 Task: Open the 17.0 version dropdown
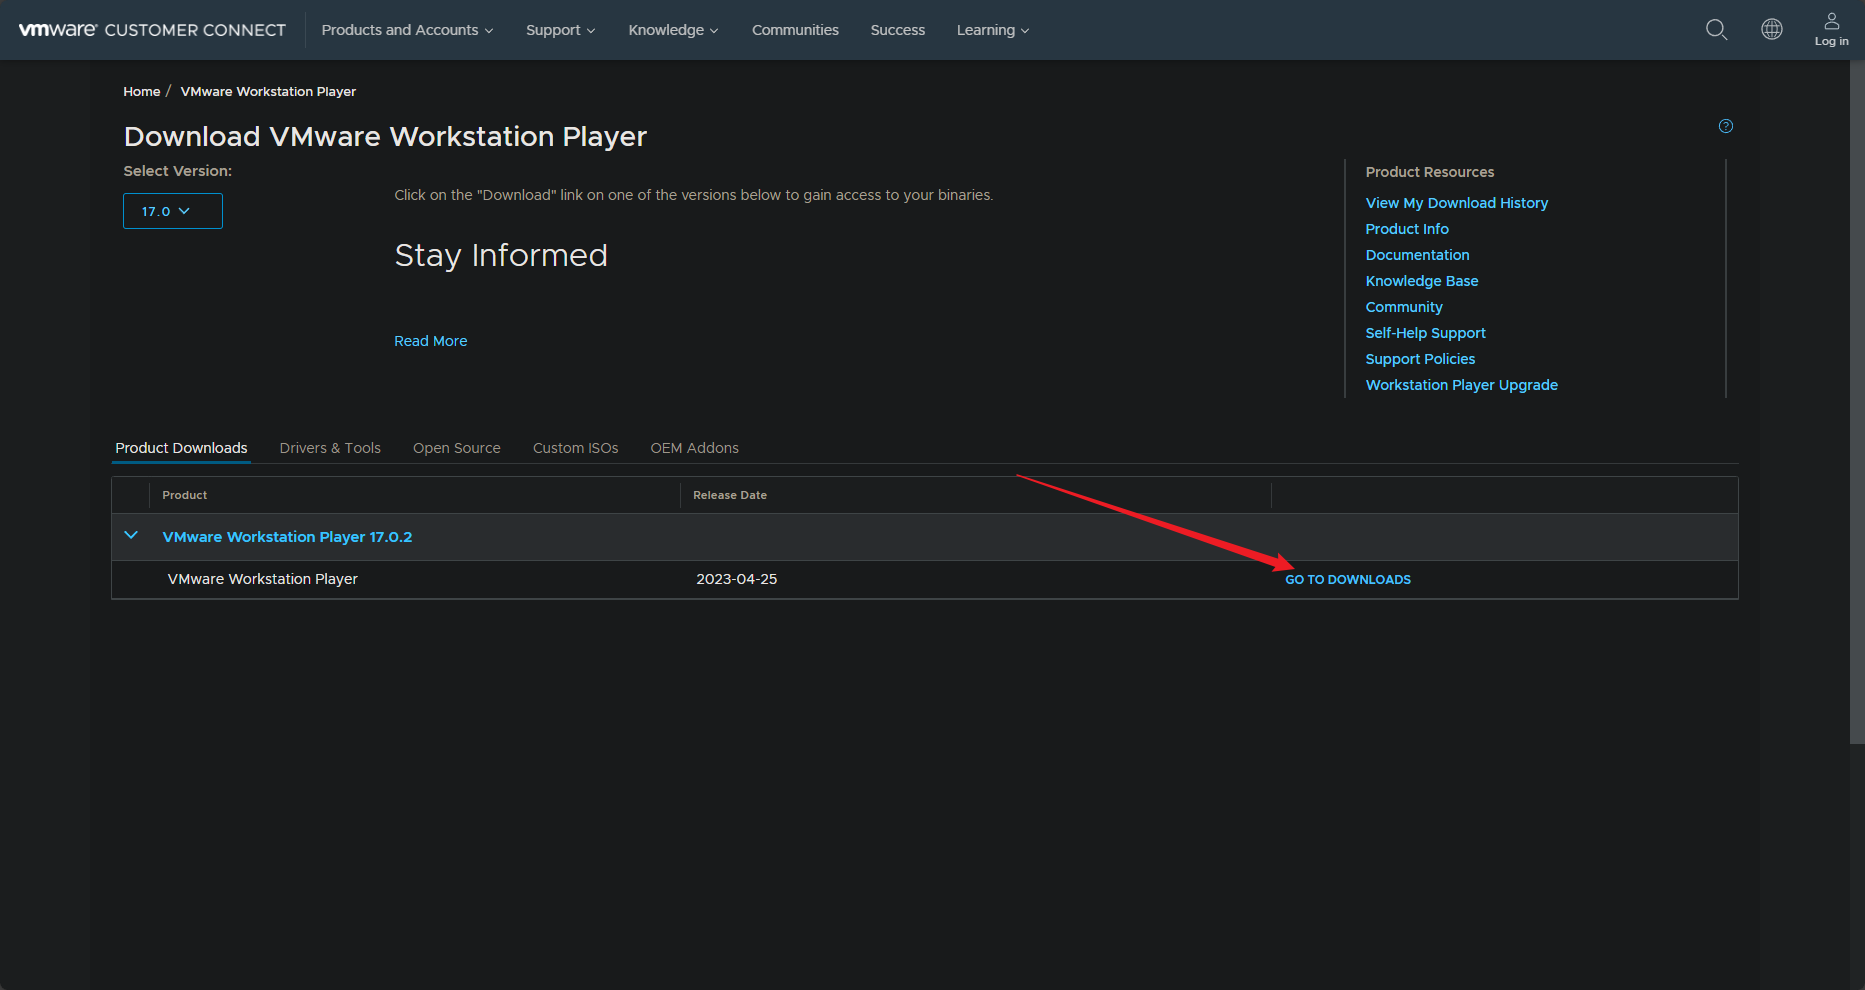(x=172, y=211)
